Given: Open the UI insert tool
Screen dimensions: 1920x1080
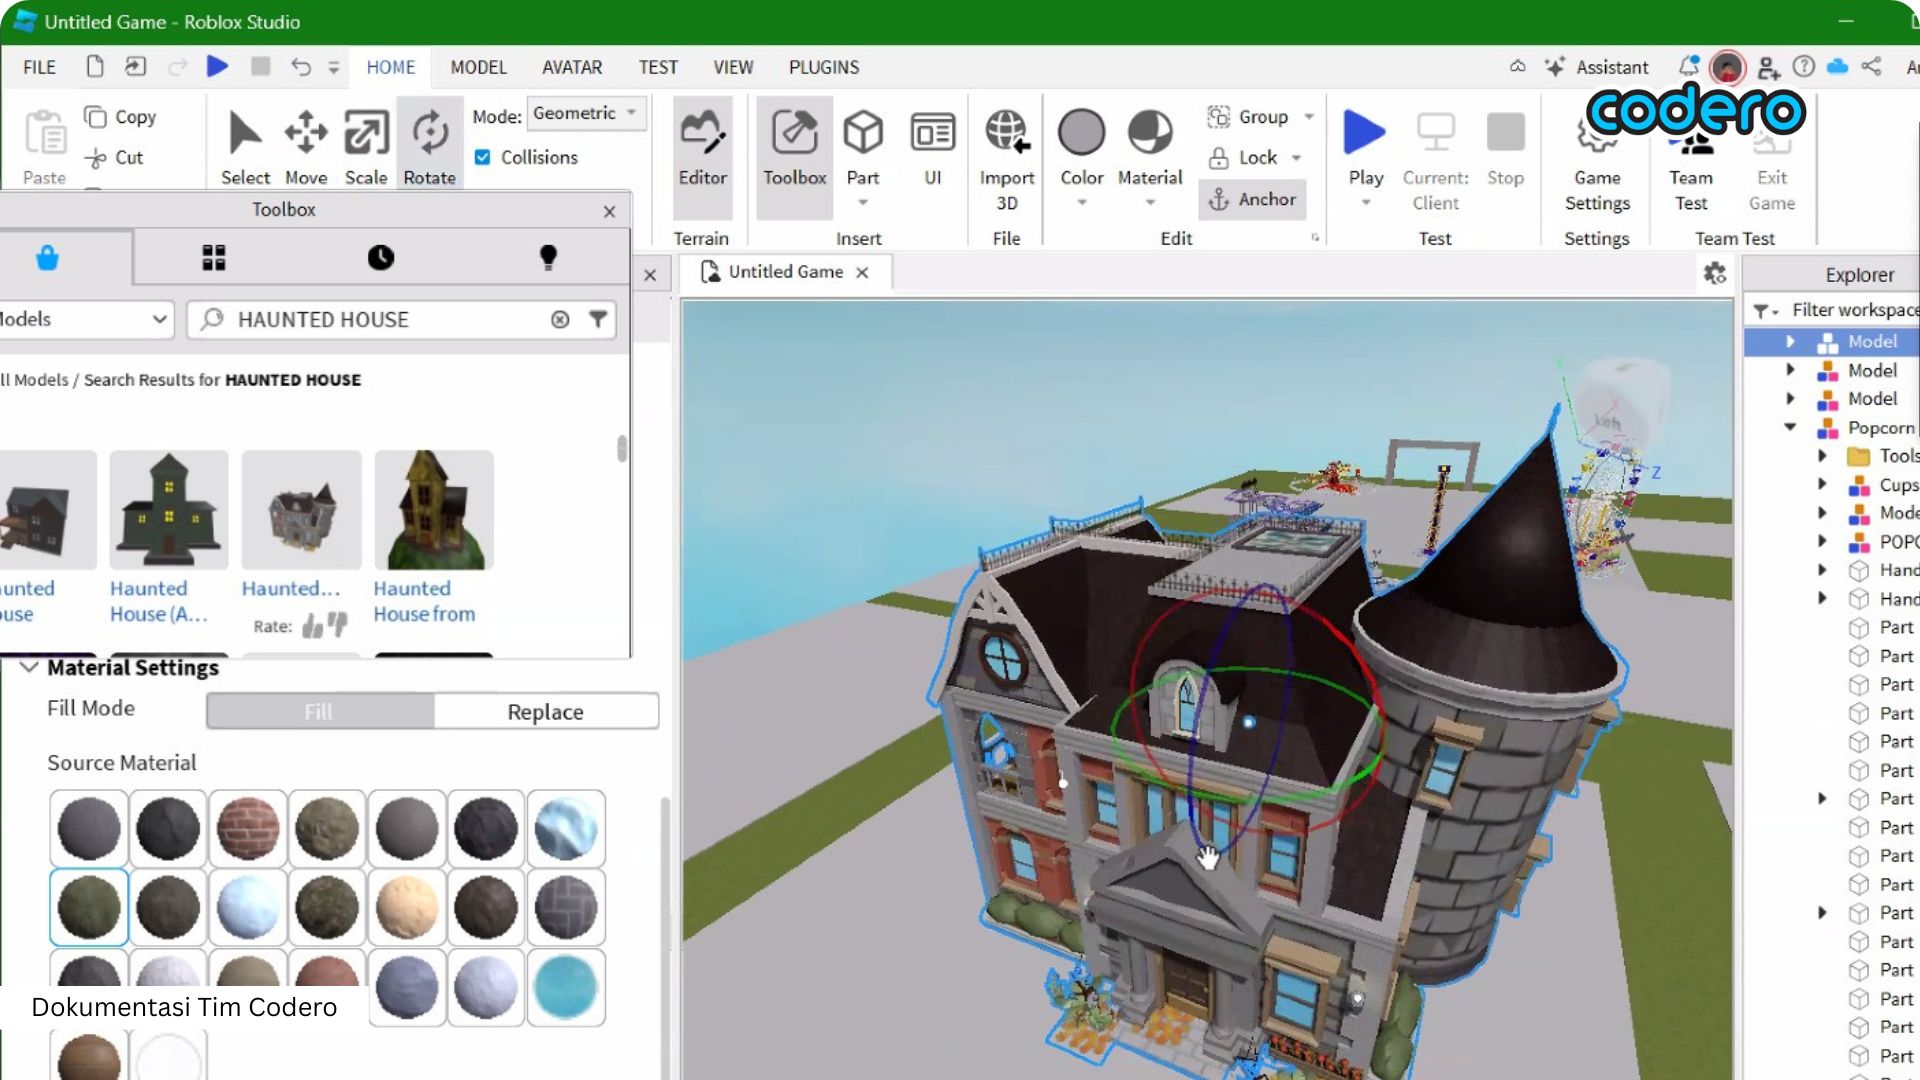Looking at the screenshot, I should click(932, 148).
